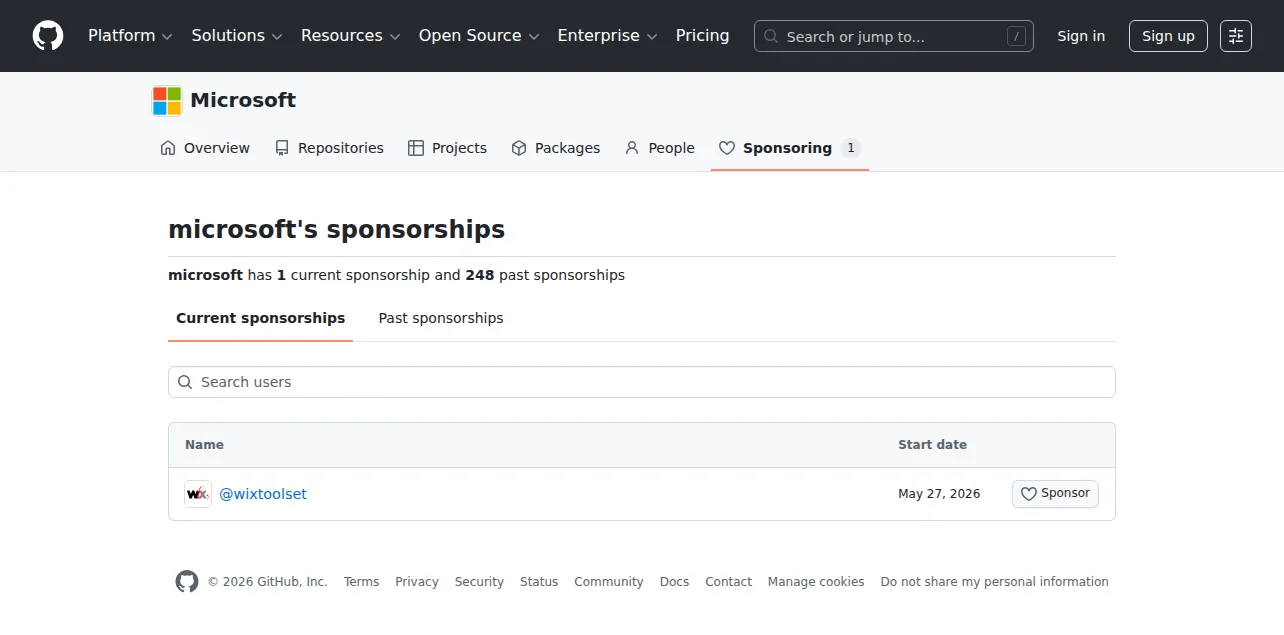This screenshot has height=635, width=1284.
Task: Open the Projects tab
Action: (447, 148)
